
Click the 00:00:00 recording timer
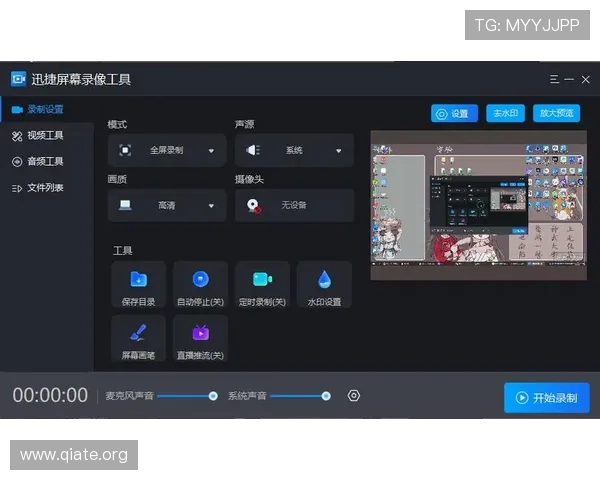50,395
